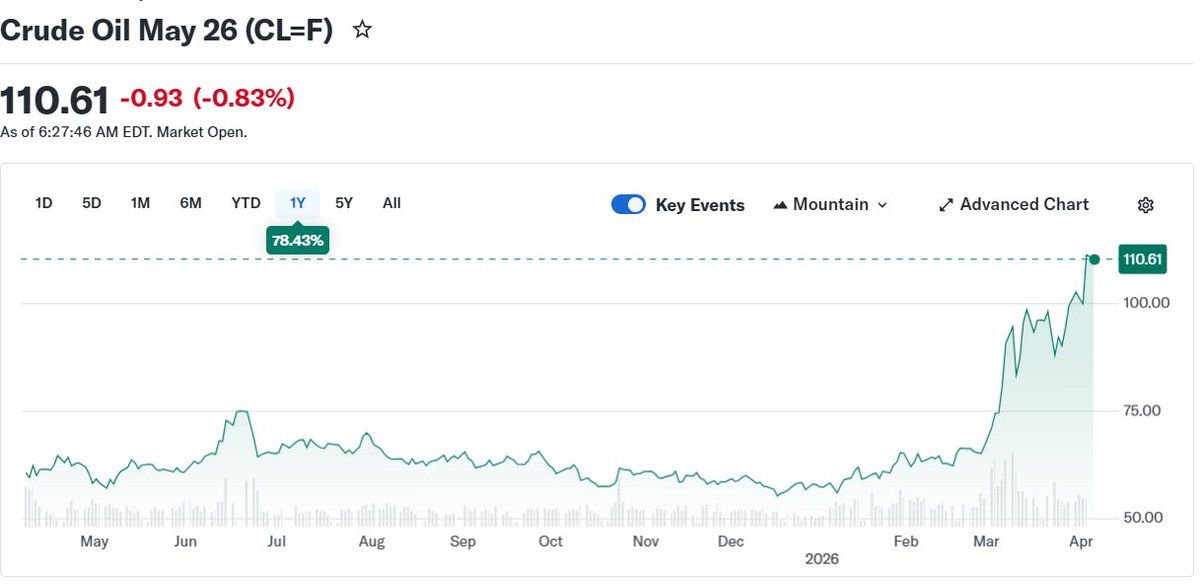
Task: Show the 6M chart range
Action: pos(191,203)
